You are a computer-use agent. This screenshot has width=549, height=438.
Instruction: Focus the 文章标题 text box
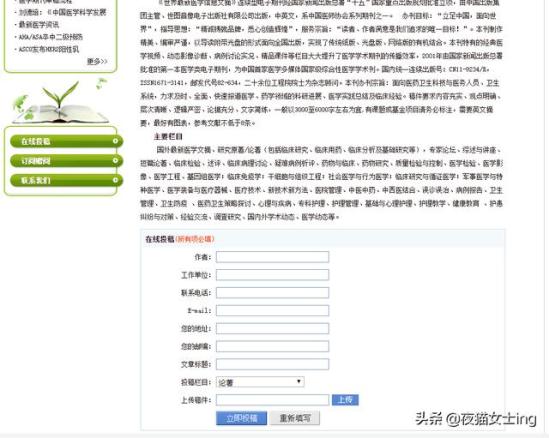[x=272, y=364]
